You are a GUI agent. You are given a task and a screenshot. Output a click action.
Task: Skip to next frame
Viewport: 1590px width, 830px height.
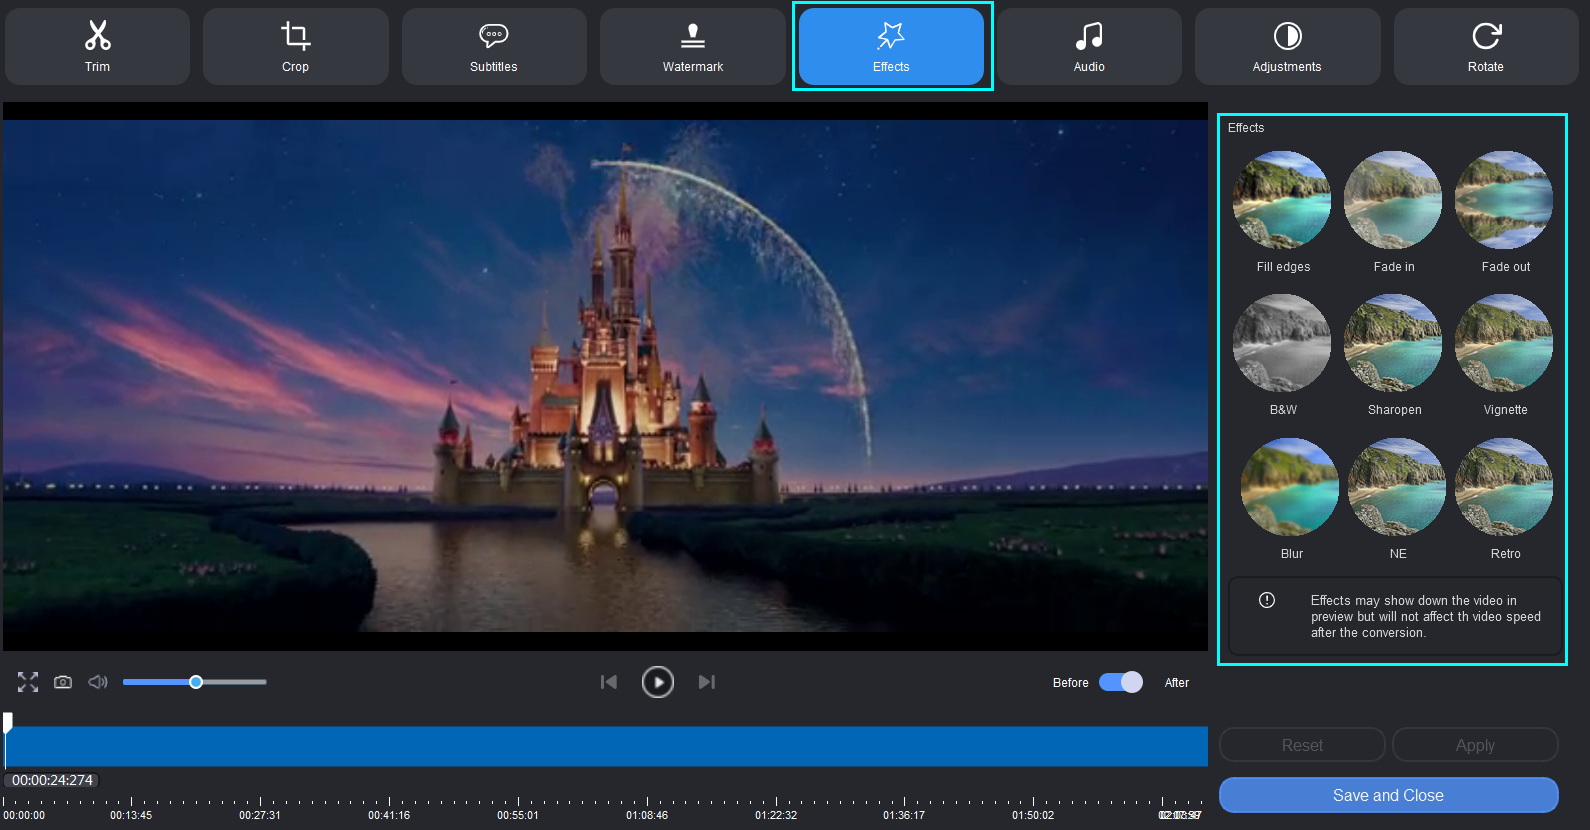pyautogui.click(x=707, y=682)
